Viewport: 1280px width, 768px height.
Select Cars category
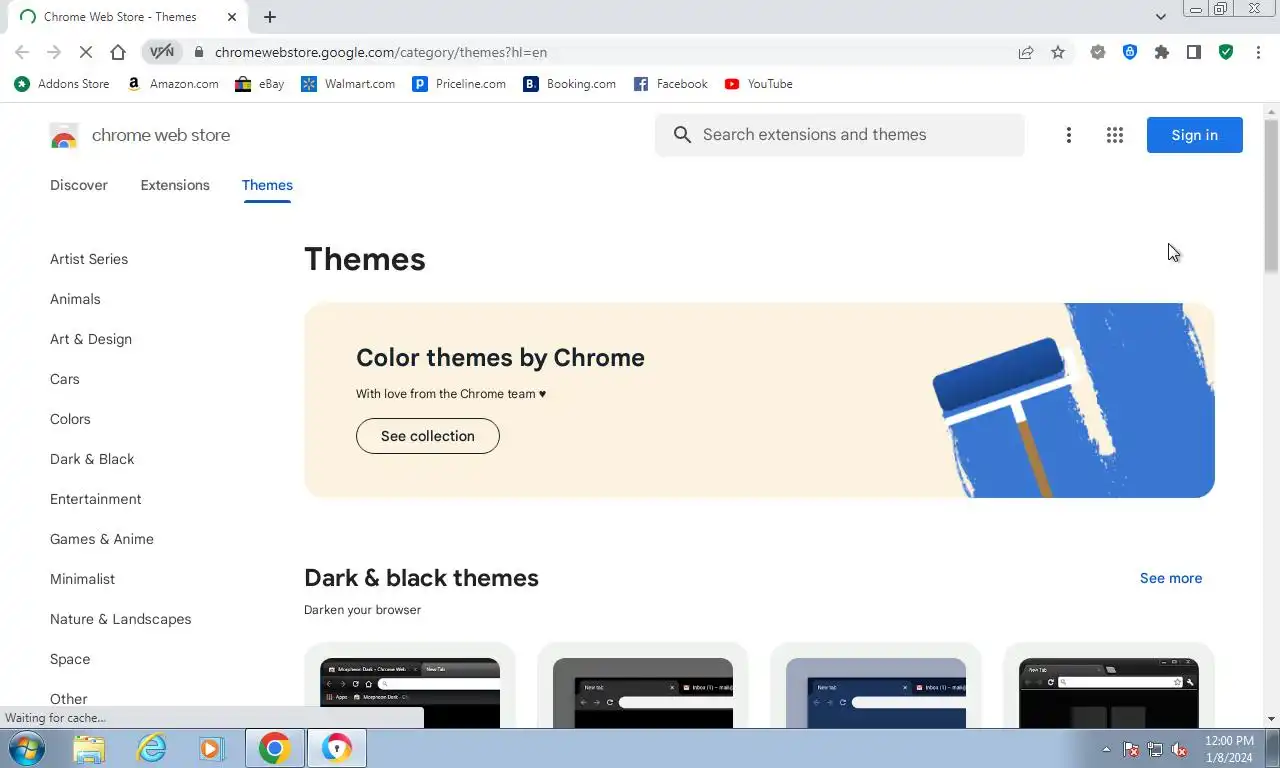pyautogui.click(x=65, y=379)
